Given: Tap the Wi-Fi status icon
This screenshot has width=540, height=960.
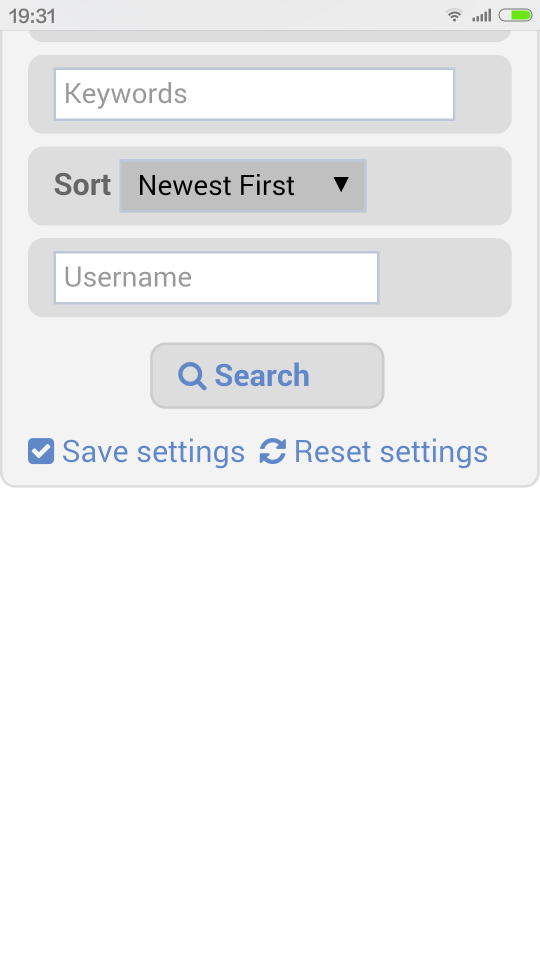Looking at the screenshot, I should click(x=454, y=15).
